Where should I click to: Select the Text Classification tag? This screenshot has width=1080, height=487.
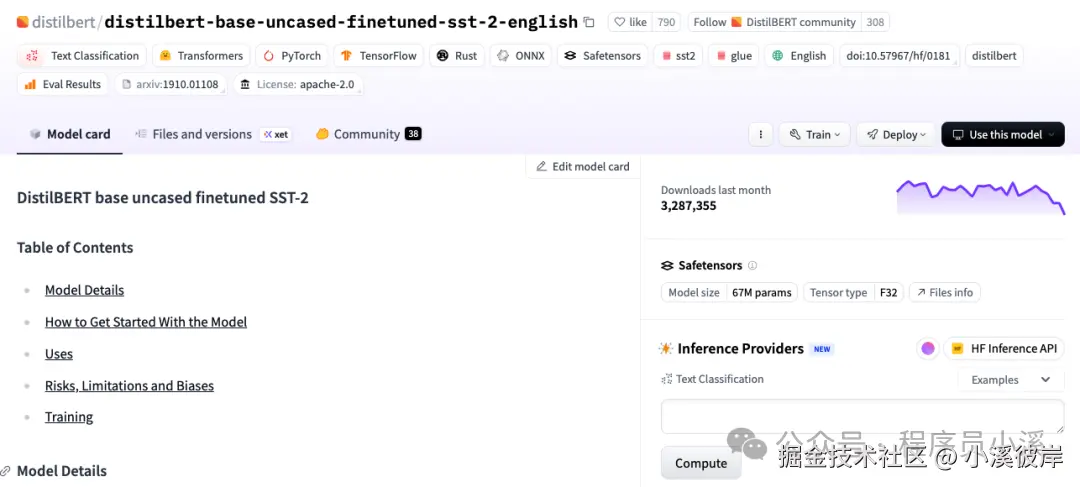click(82, 56)
